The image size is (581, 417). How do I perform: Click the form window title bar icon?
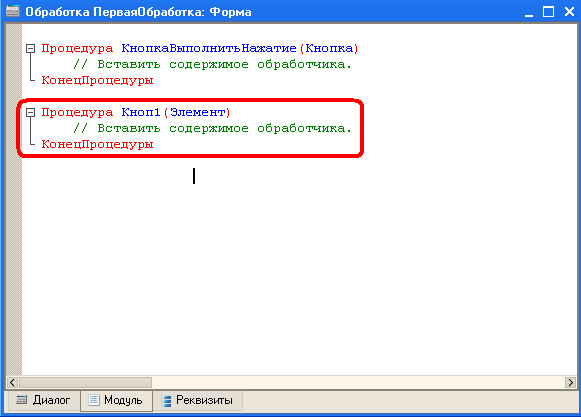[x=13, y=11]
